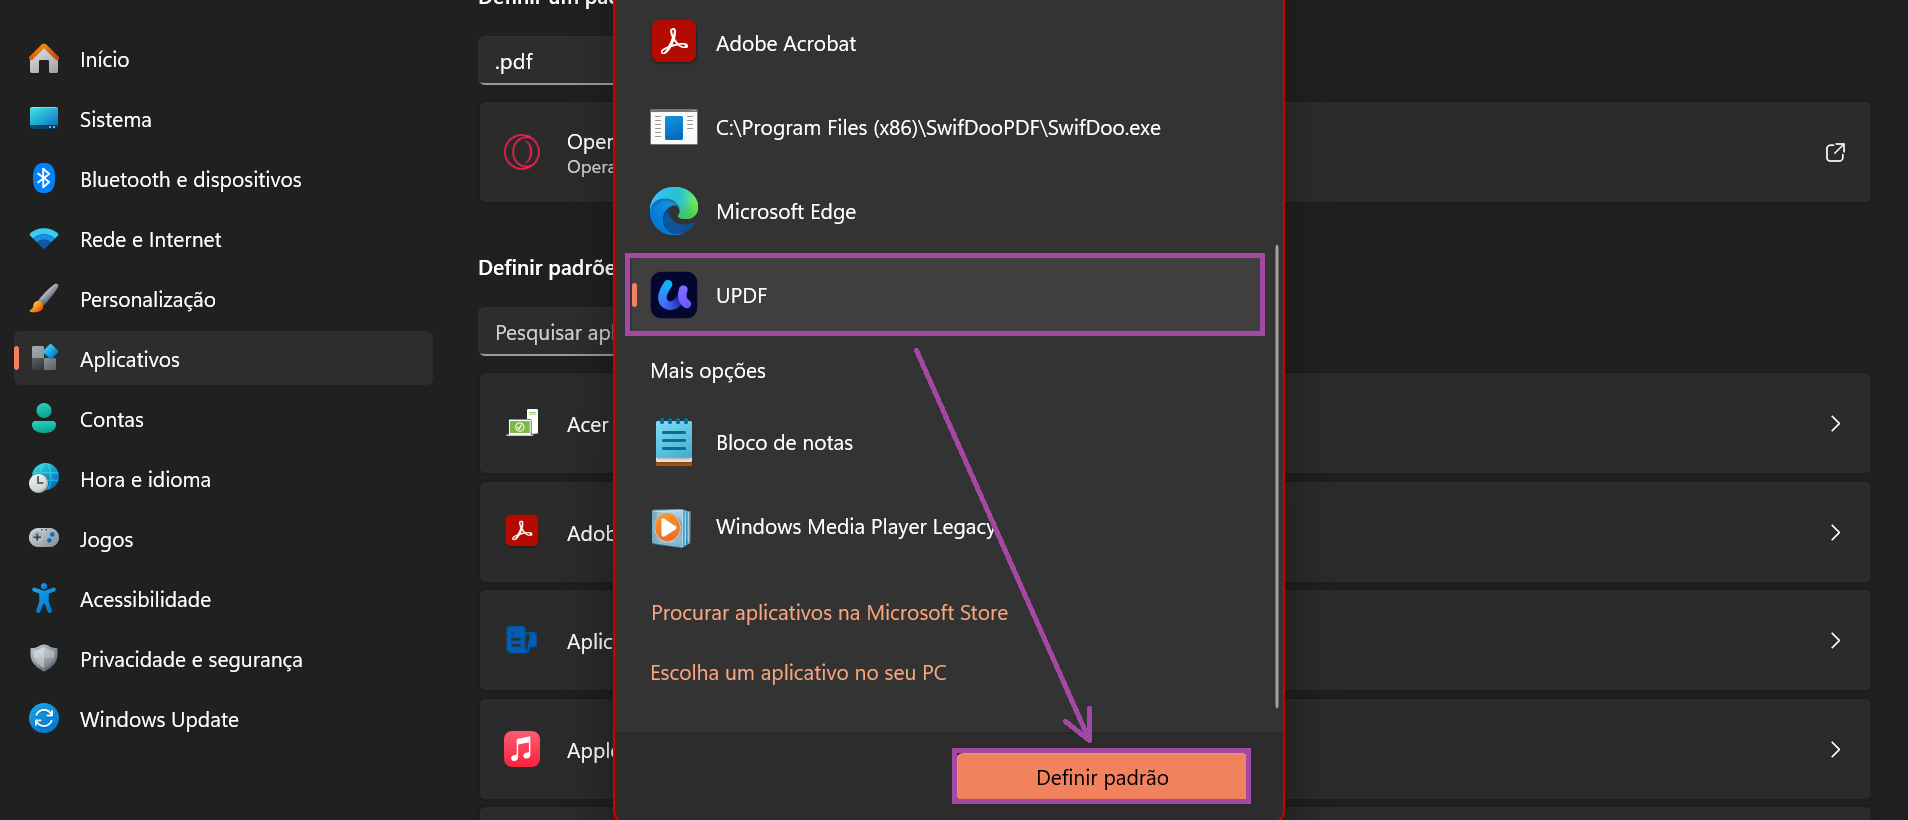
Task: Click the red Adobe icon in background list
Action: tap(522, 532)
